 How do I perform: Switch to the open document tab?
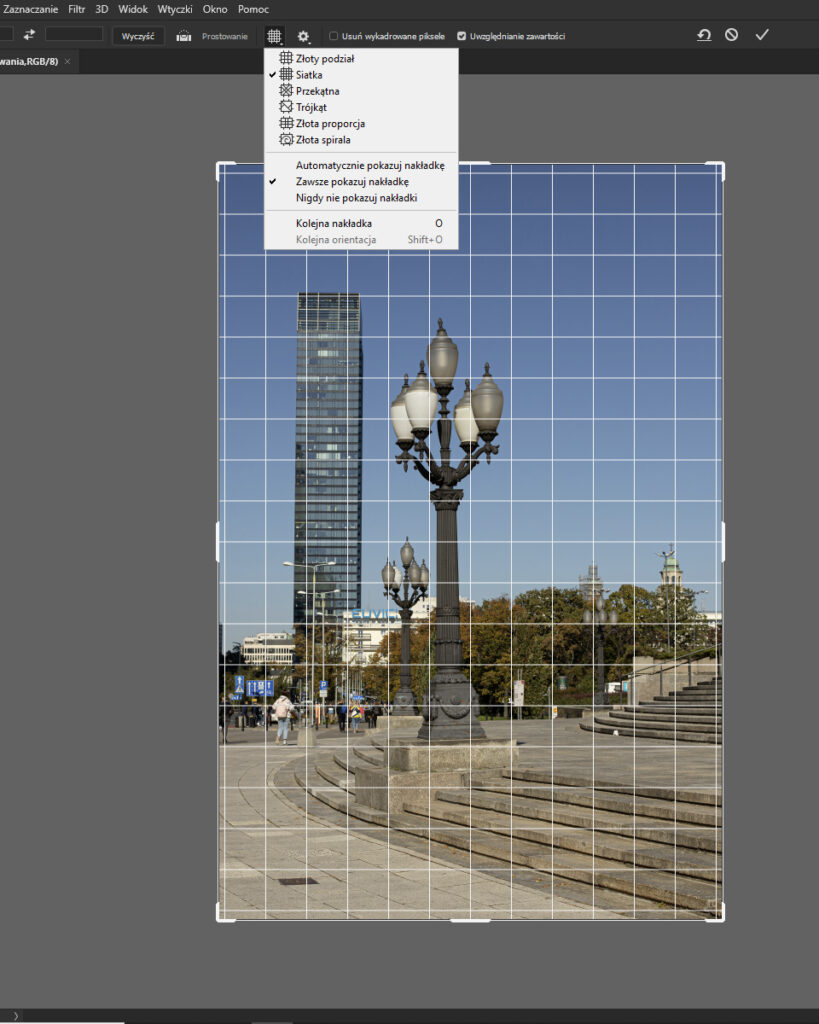[30, 61]
